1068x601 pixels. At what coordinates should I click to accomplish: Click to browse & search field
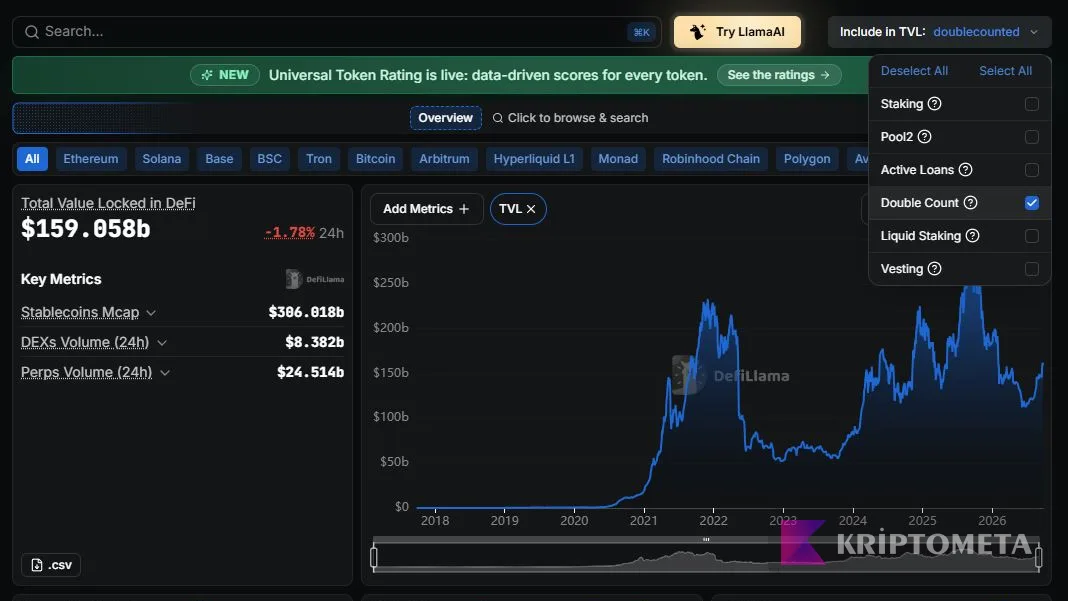(x=571, y=118)
